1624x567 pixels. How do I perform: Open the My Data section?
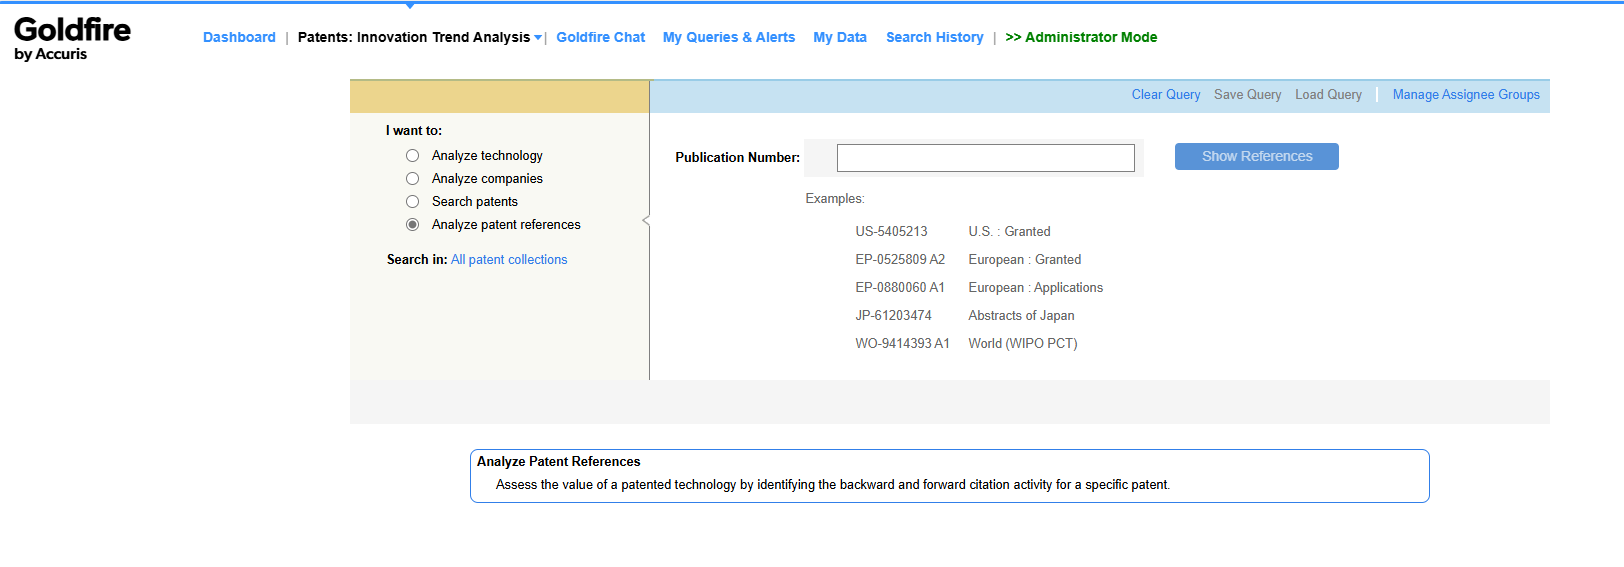click(839, 37)
